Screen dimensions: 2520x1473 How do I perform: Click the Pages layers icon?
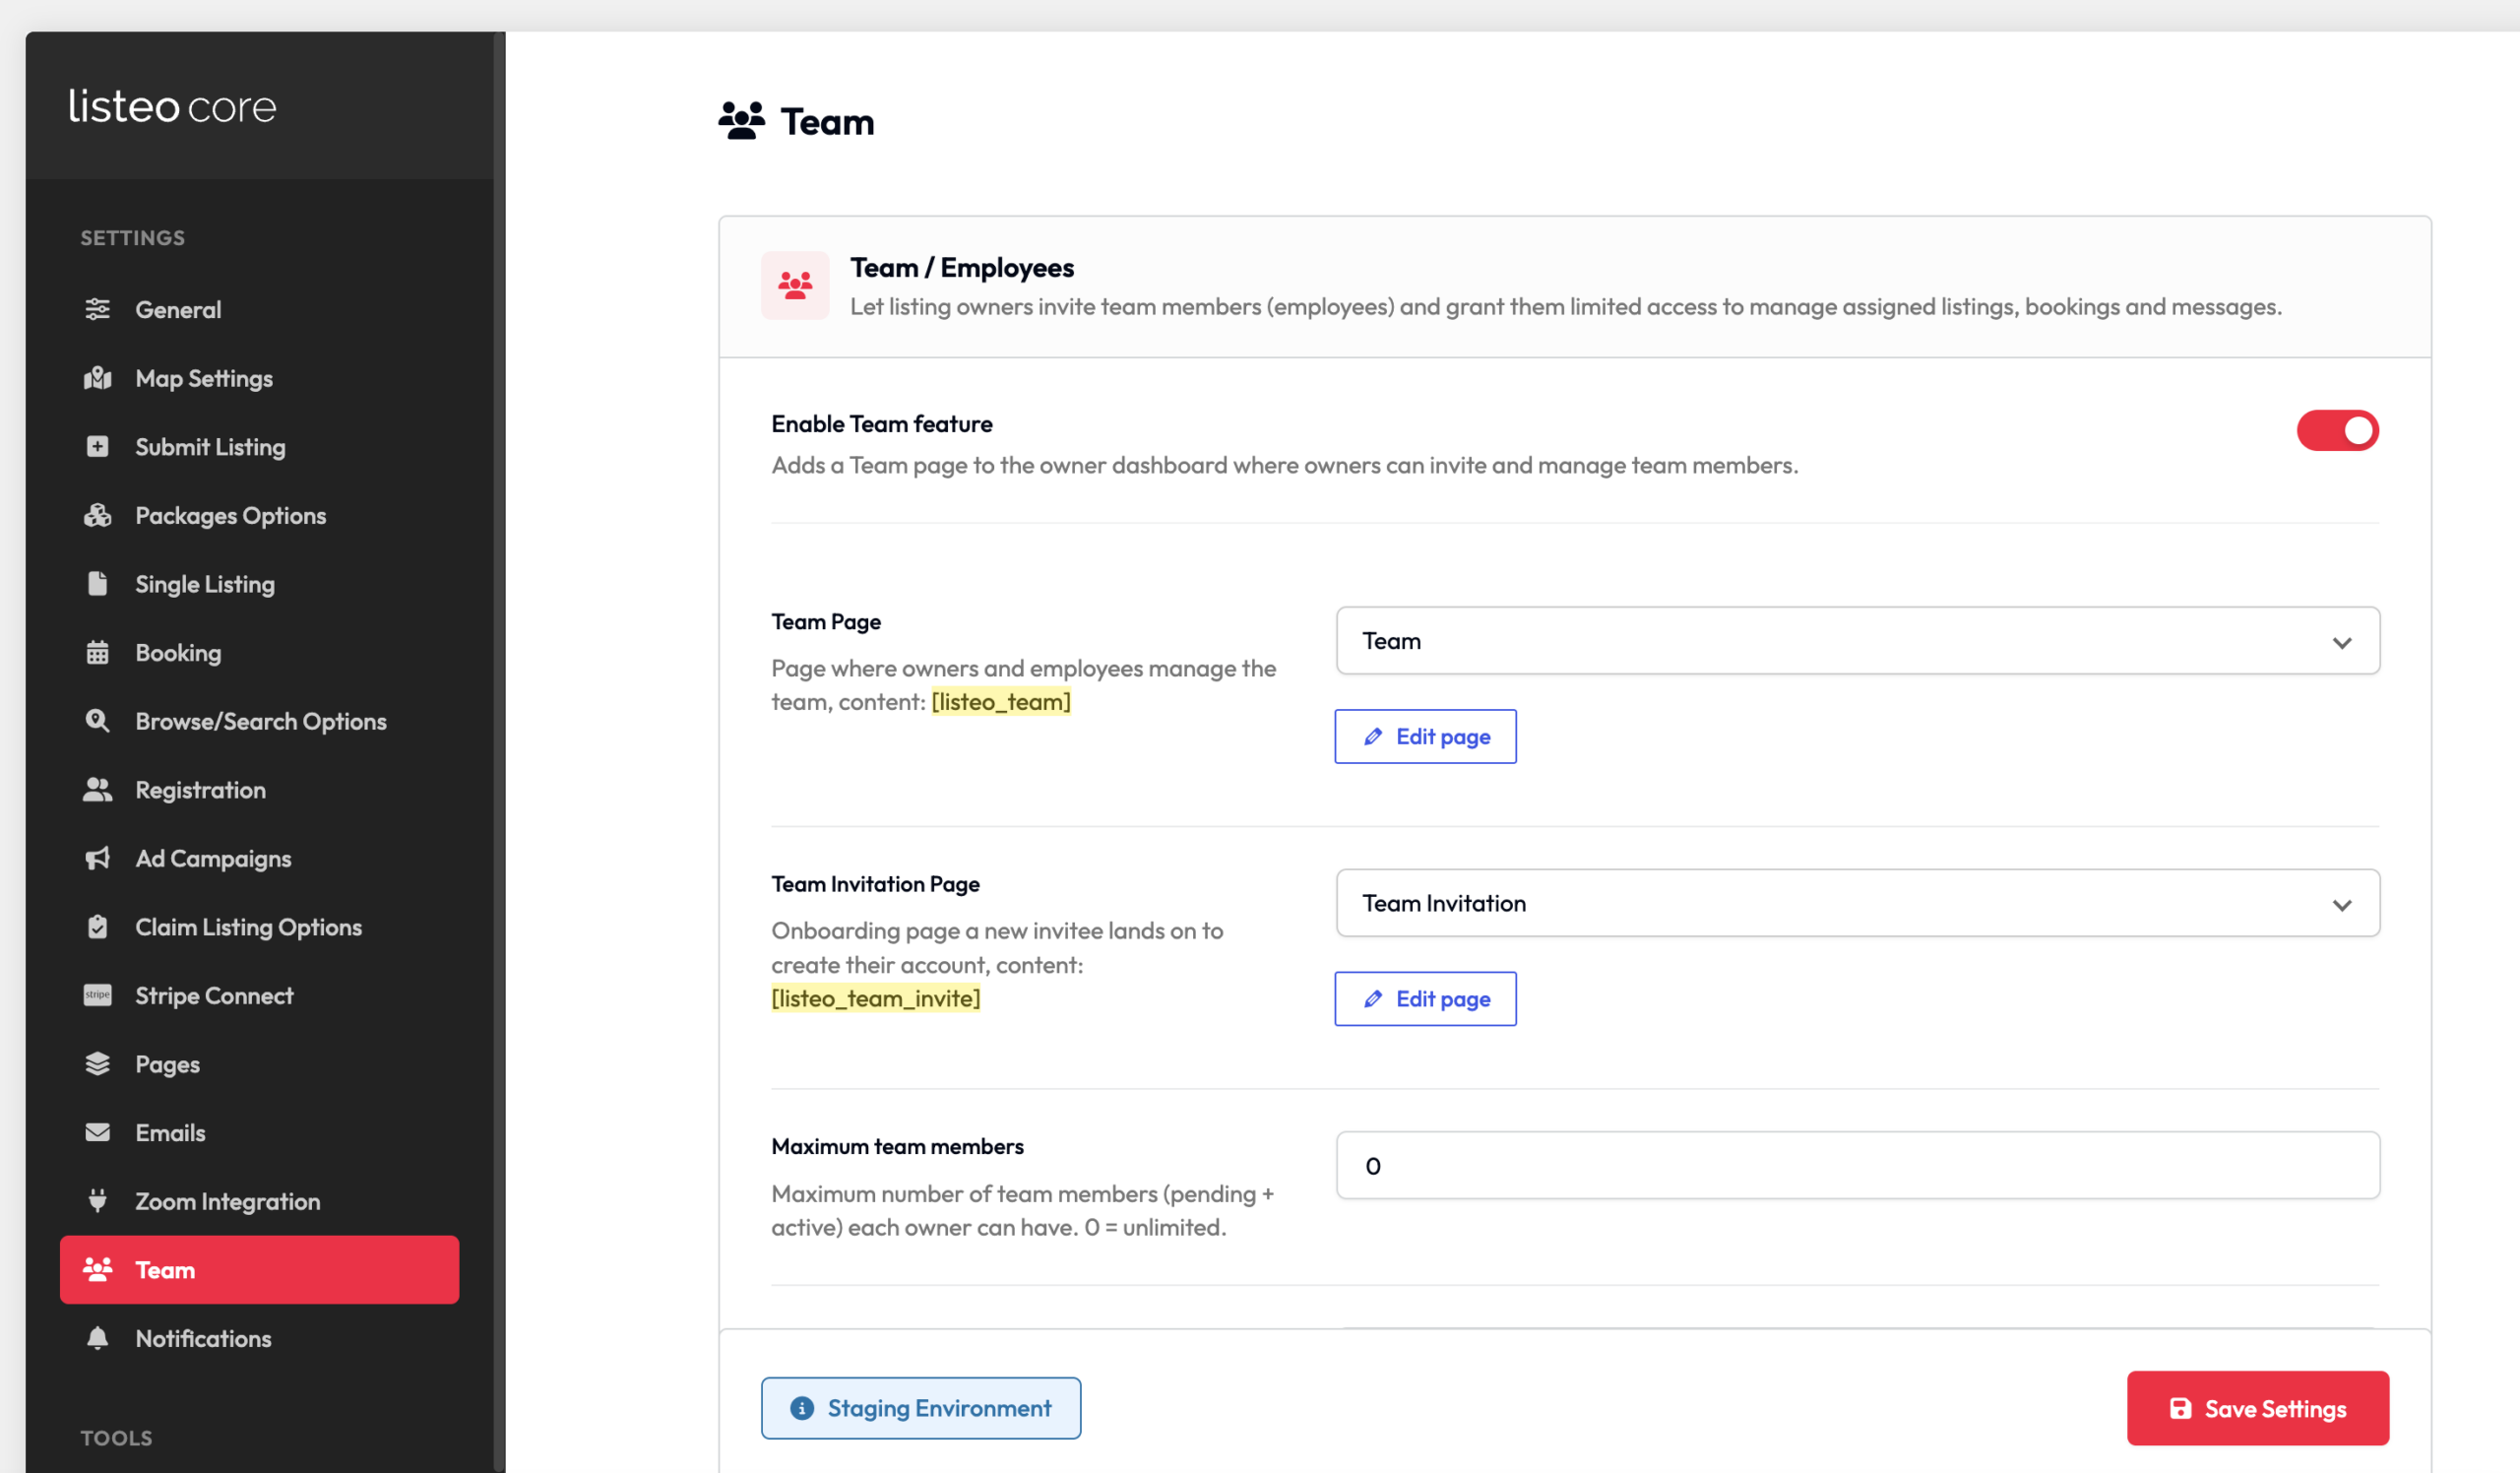pyautogui.click(x=97, y=1063)
